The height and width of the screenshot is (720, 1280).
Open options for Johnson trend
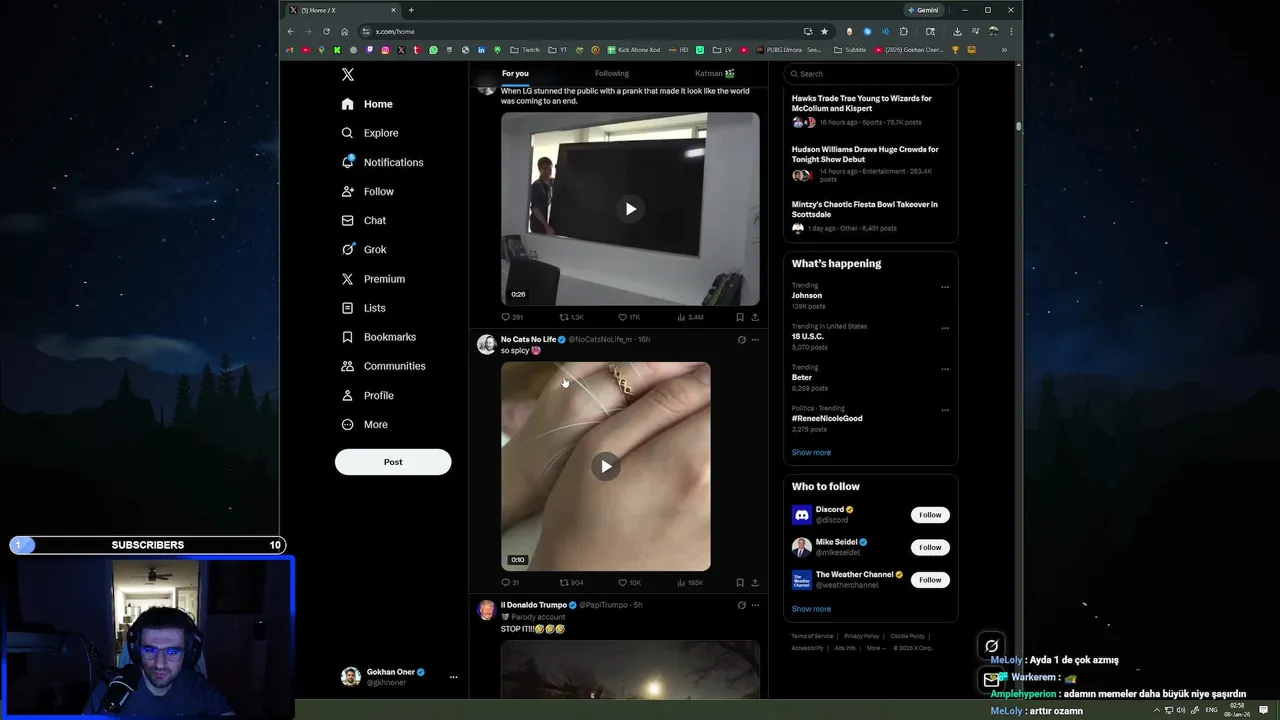(x=945, y=287)
